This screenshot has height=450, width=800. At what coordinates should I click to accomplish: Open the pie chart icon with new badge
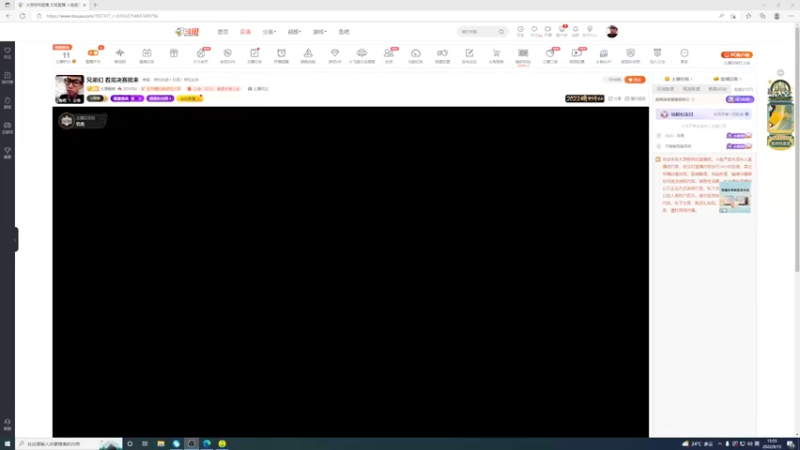pyautogui.click(x=550, y=53)
